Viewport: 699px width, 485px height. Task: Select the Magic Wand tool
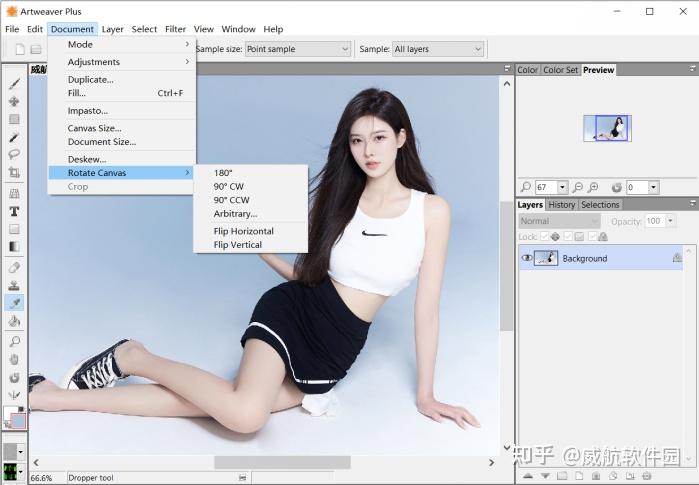coord(14,137)
